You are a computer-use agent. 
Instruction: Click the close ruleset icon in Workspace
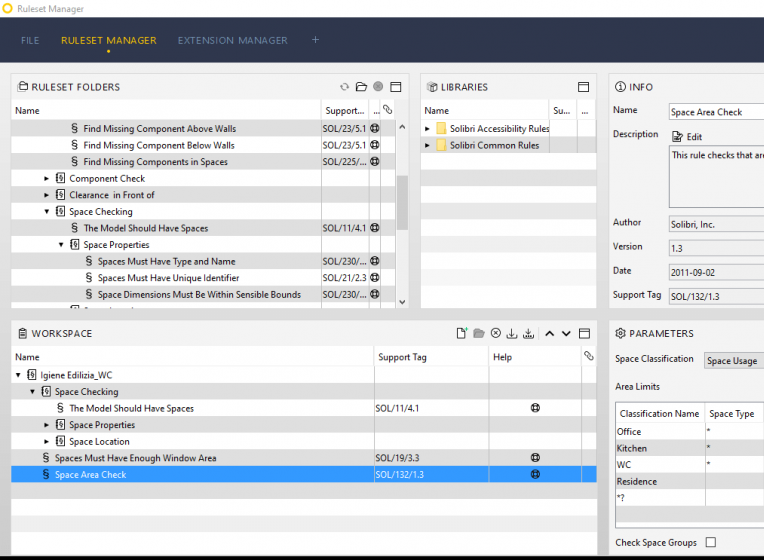(x=496, y=333)
